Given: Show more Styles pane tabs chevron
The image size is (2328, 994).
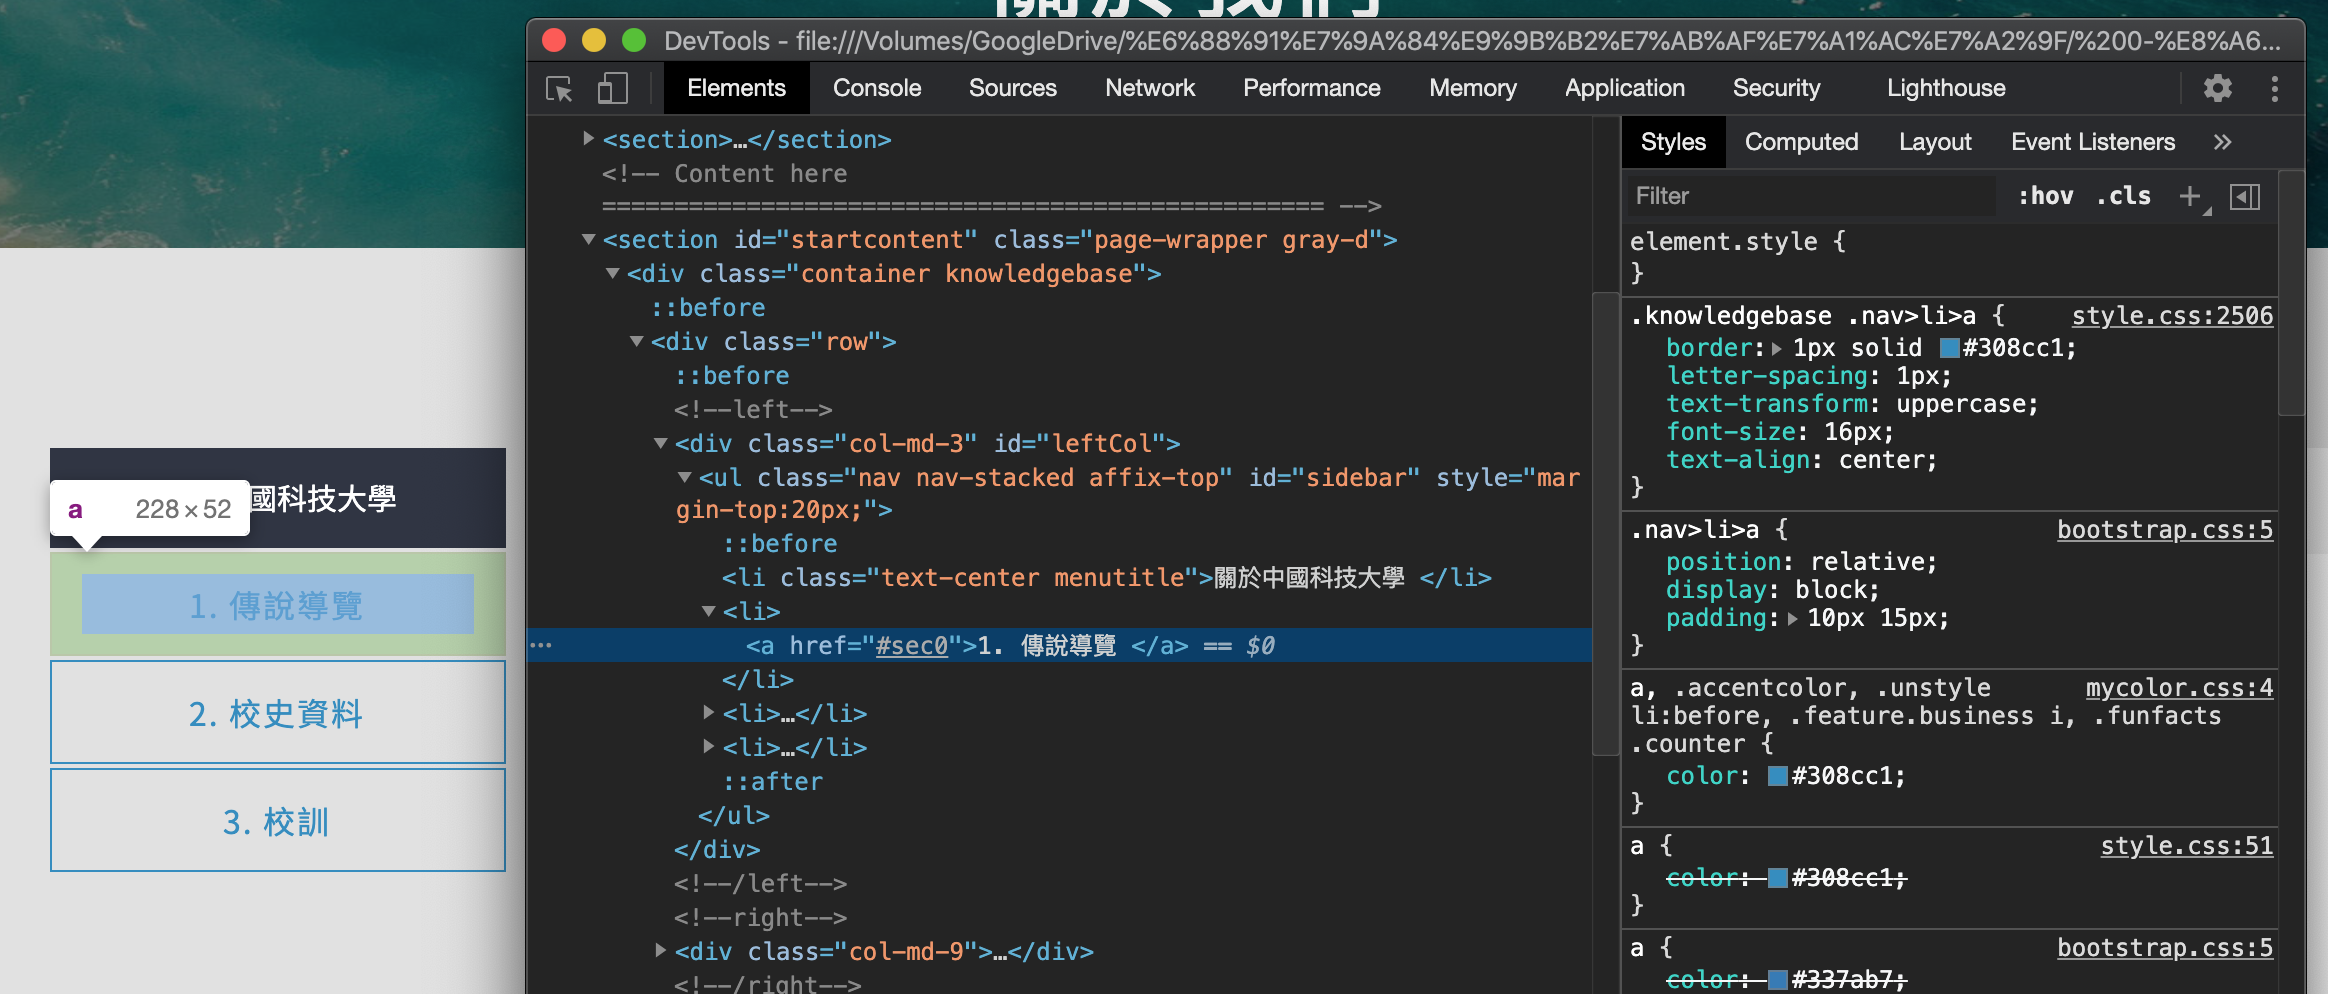Looking at the screenshot, I should point(2222,142).
